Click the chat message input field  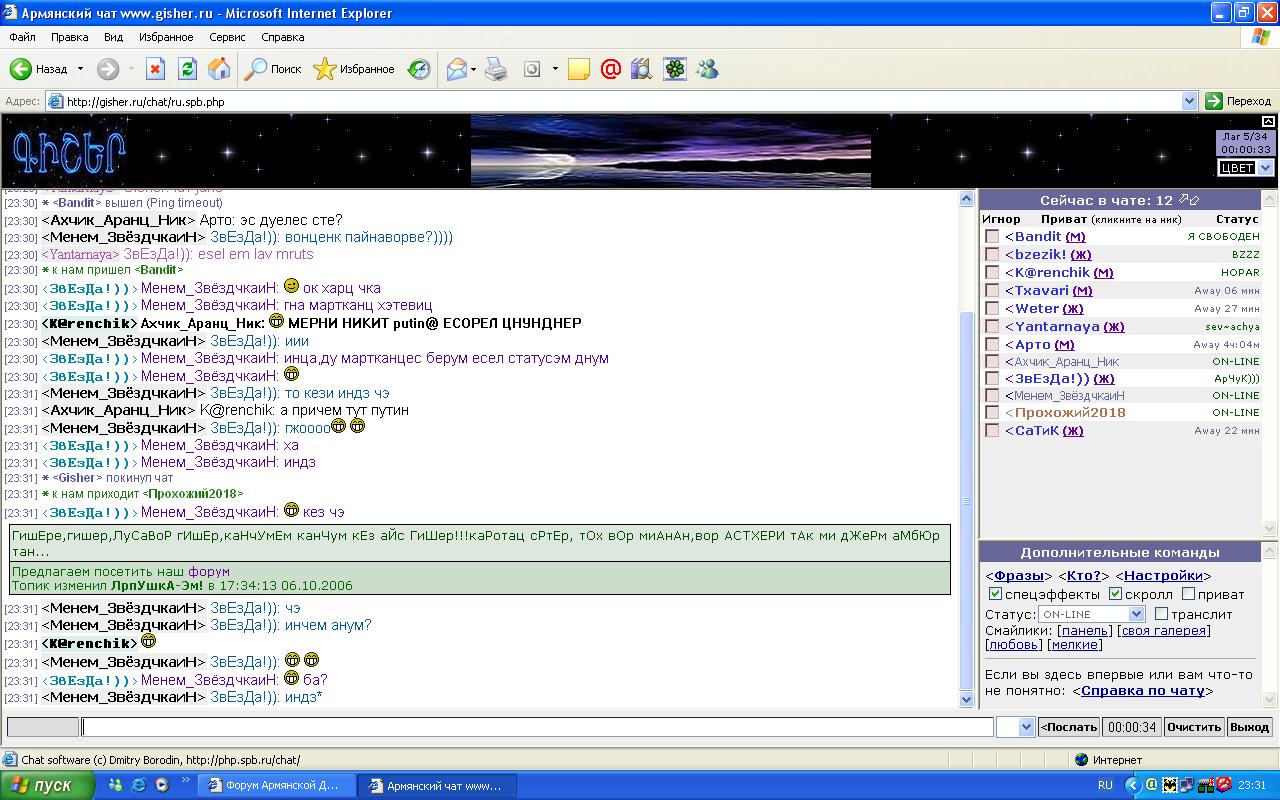tap(537, 727)
